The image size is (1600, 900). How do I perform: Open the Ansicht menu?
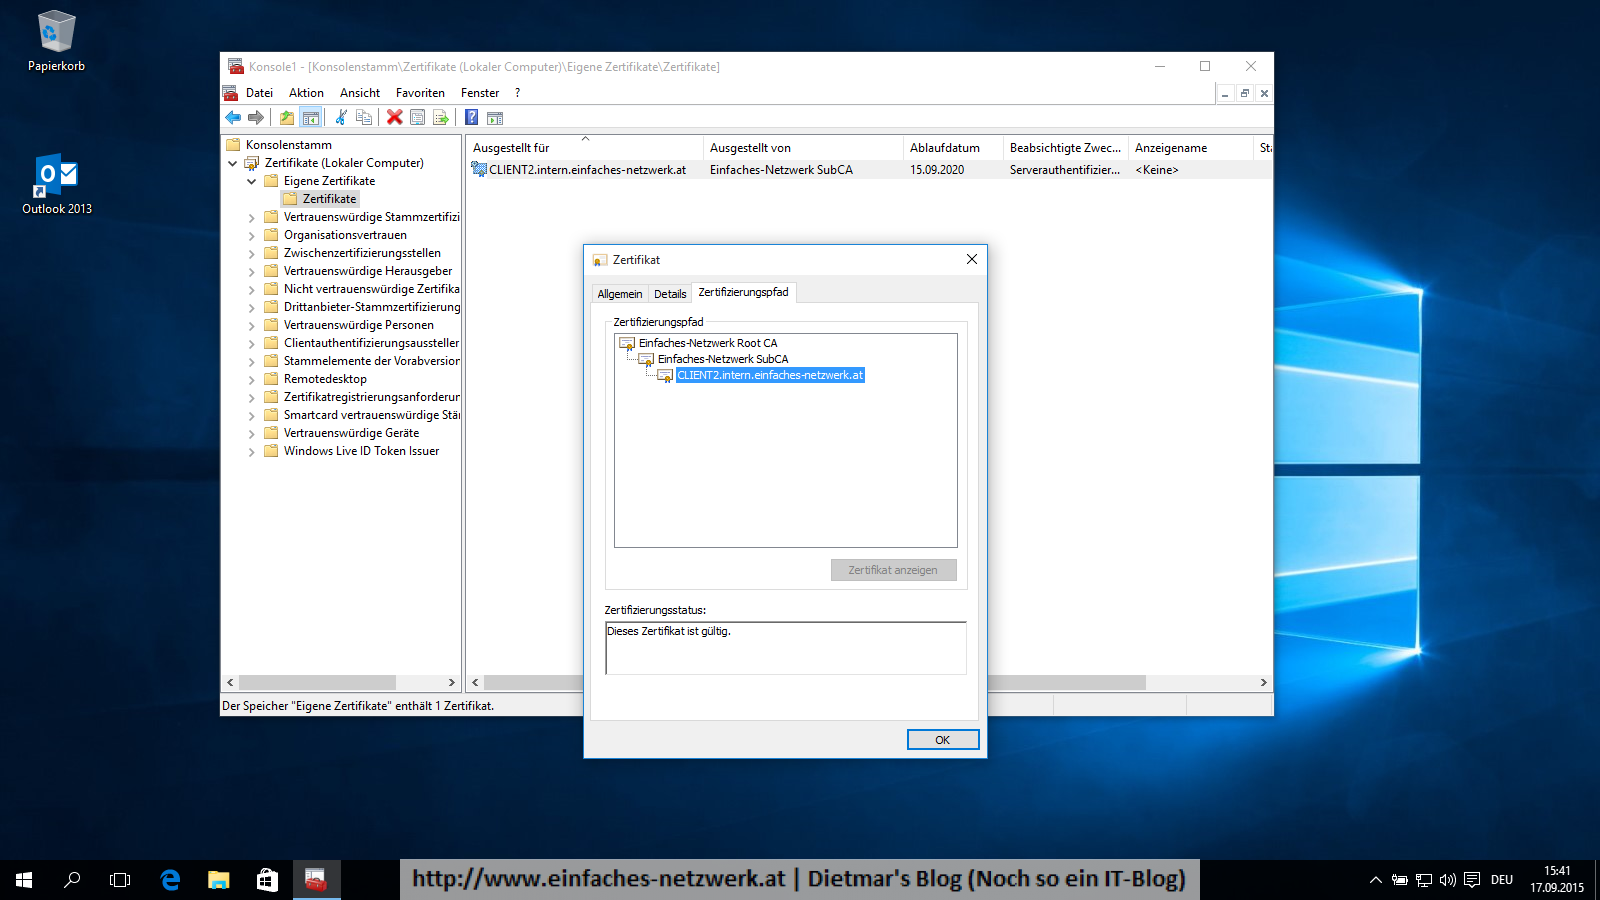click(360, 93)
